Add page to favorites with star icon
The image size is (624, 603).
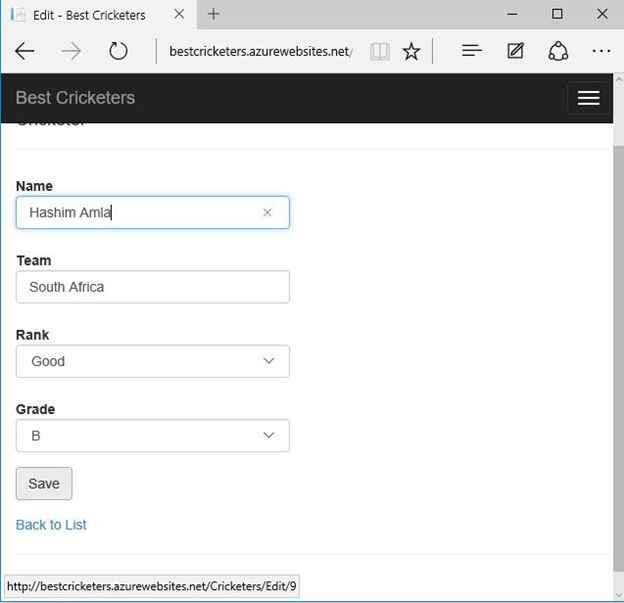(411, 51)
